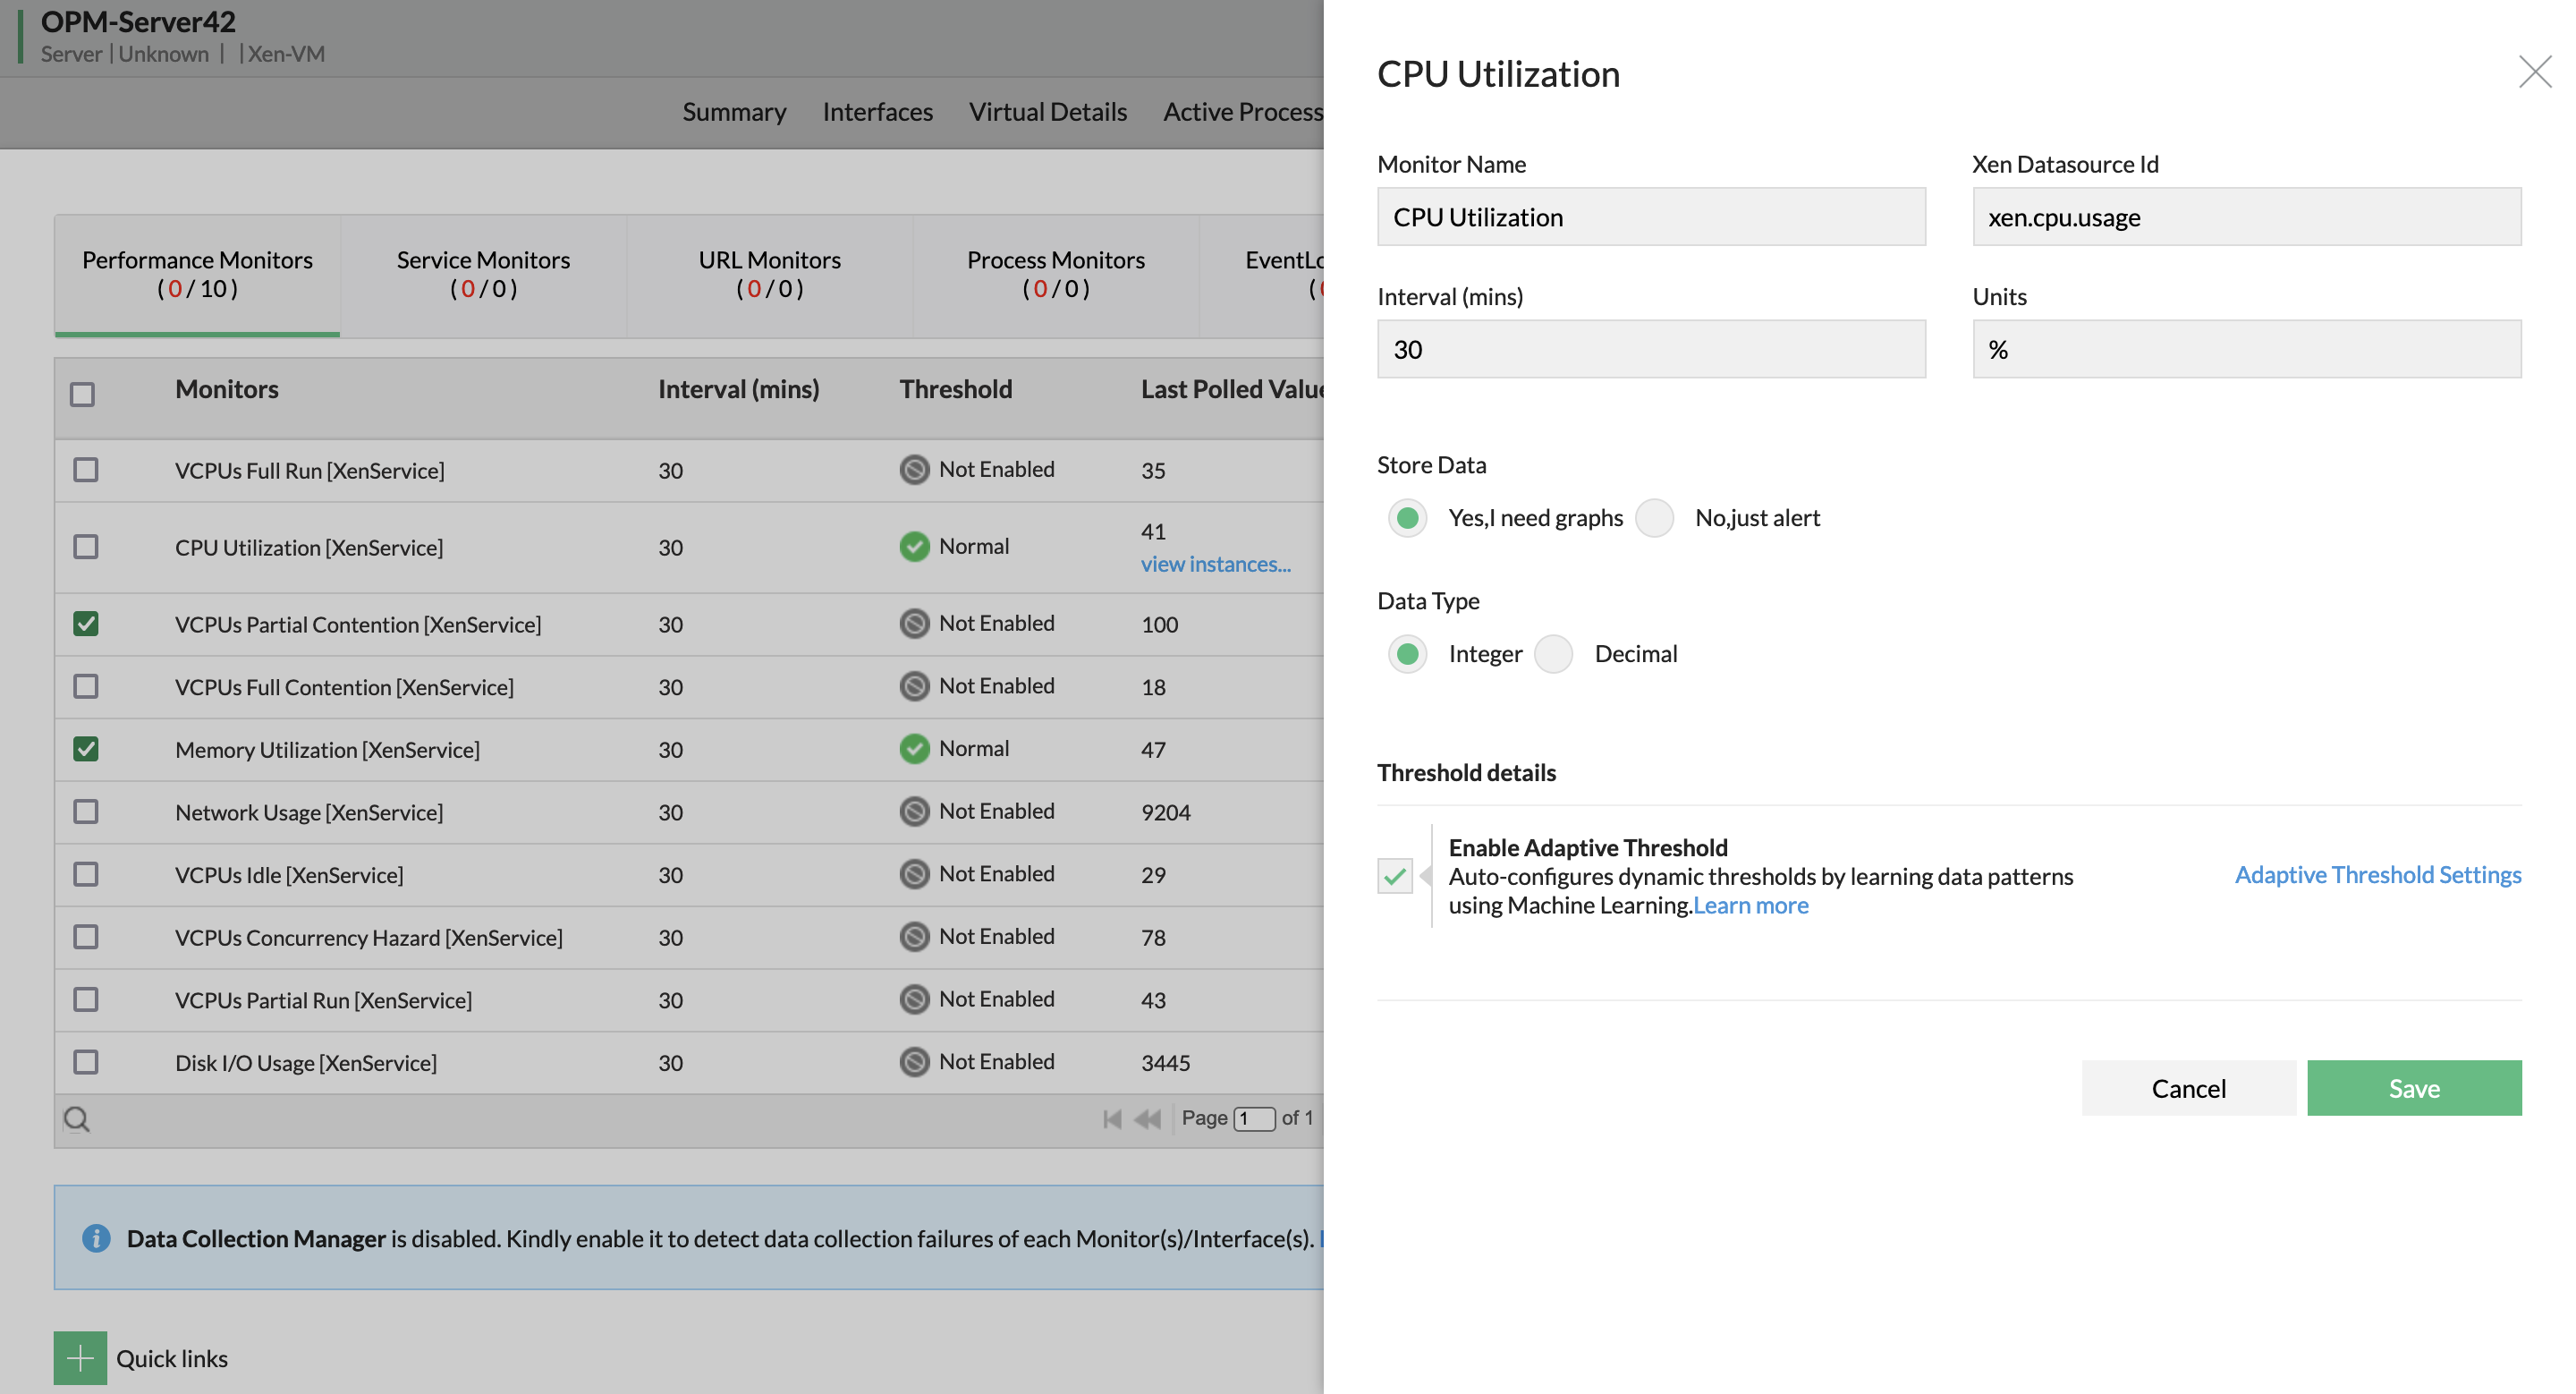Uncheck Enable Adaptive Threshold checkbox

tap(1394, 876)
